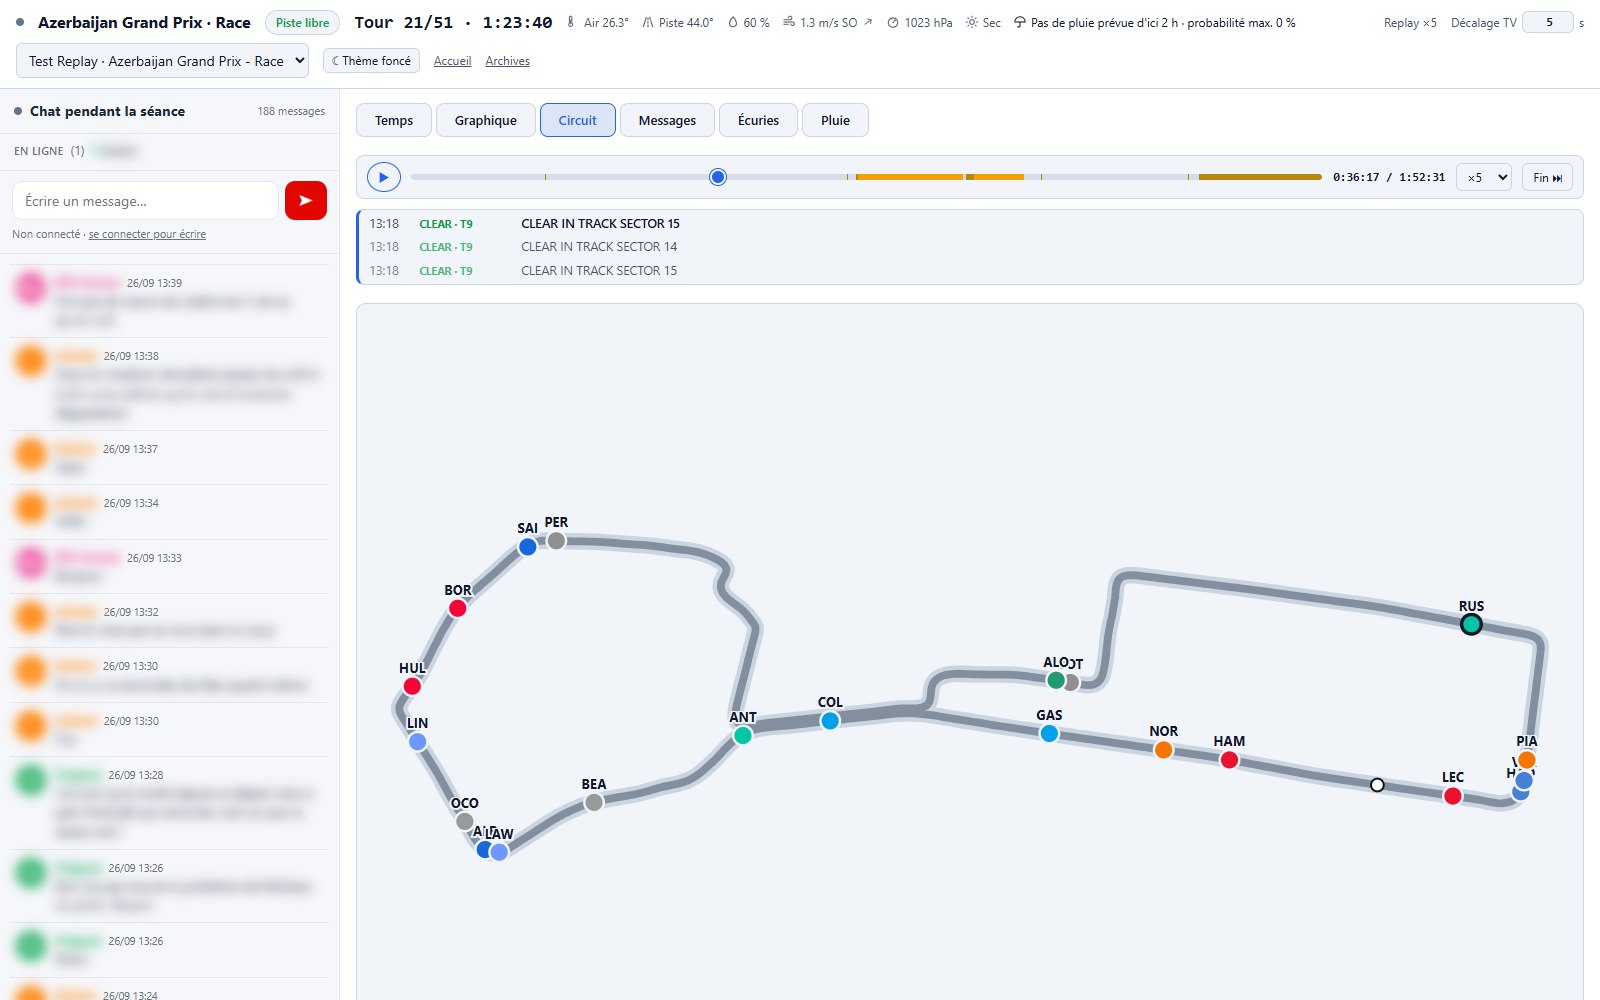Click the replay timeline position handle
Viewport: 1600px width, 1000px height.
pyautogui.click(x=718, y=177)
